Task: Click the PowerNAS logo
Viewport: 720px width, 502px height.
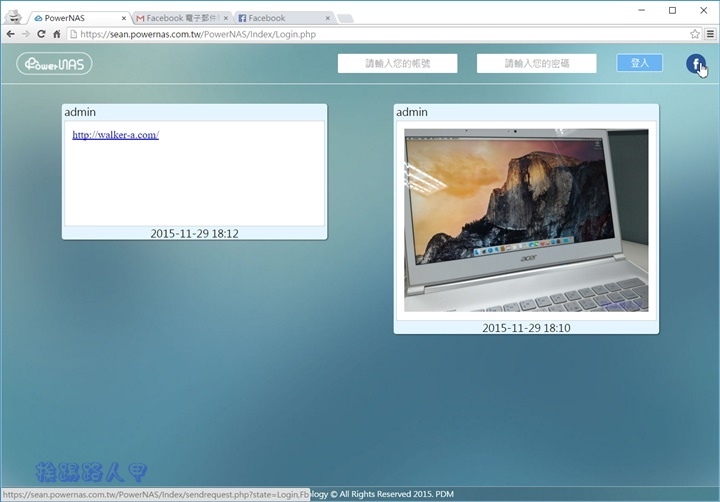Action: [54, 64]
